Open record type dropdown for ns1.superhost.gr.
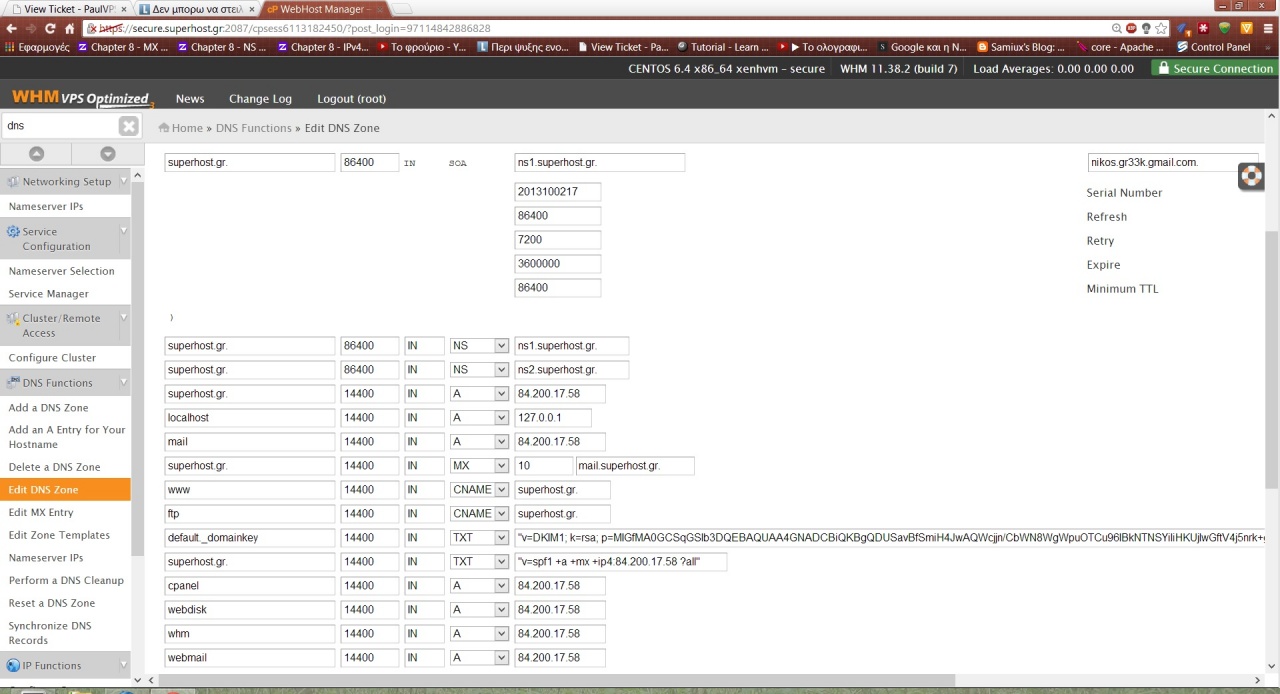This screenshot has height=694, width=1280. click(479, 345)
